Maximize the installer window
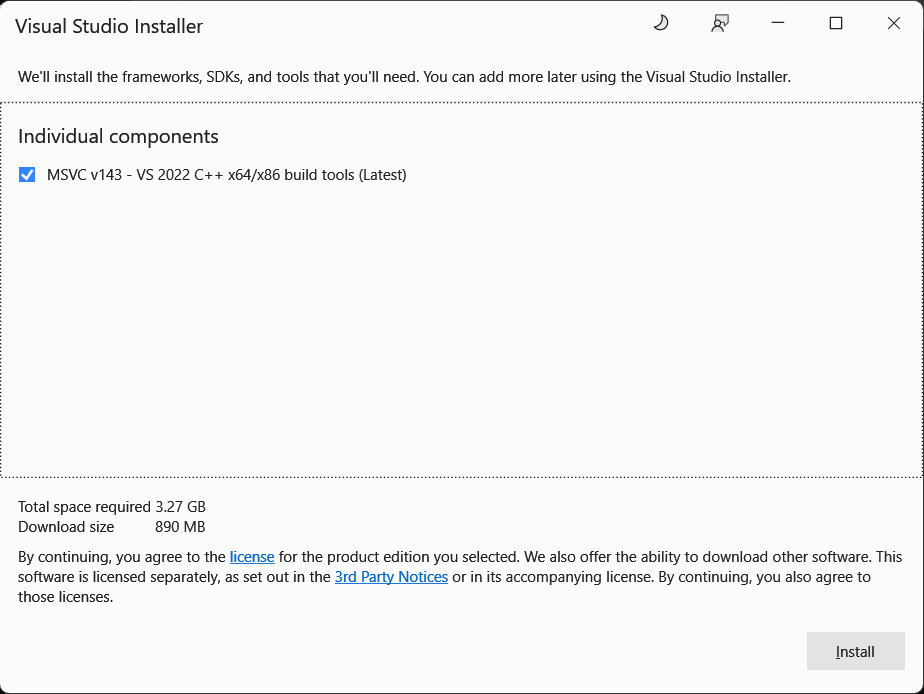Image resolution: width=924 pixels, height=694 pixels. tap(836, 24)
